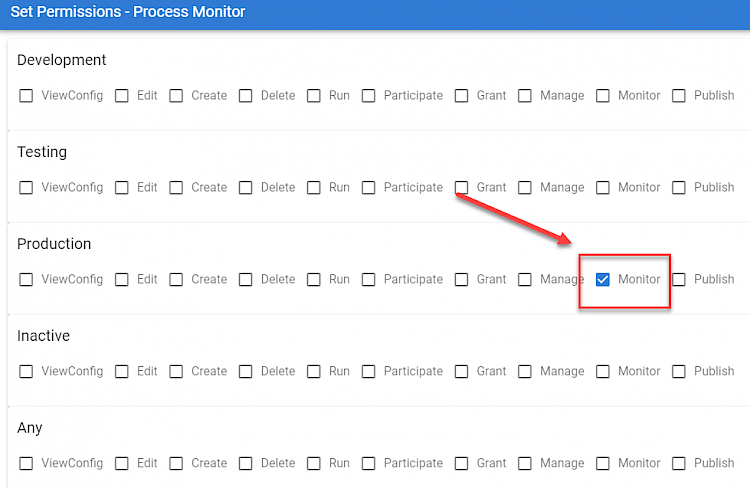This screenshot has height=488, width=750.
Task: Tick Publish checkbox for Any
Action: 679,463
